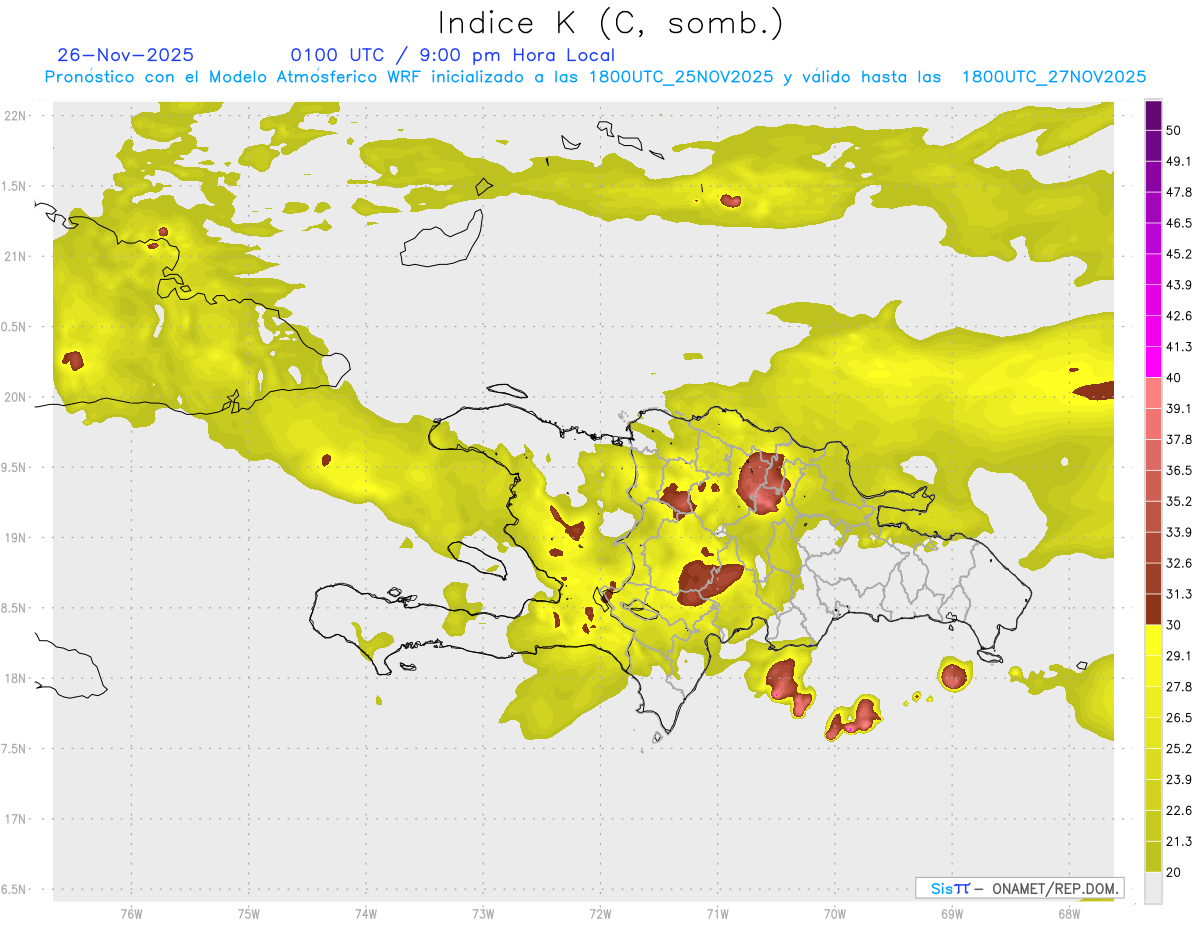Click the colorbar value "22.6"
The width and height of the screenshot is (1200, 927).
click(x=1179, y=811)
